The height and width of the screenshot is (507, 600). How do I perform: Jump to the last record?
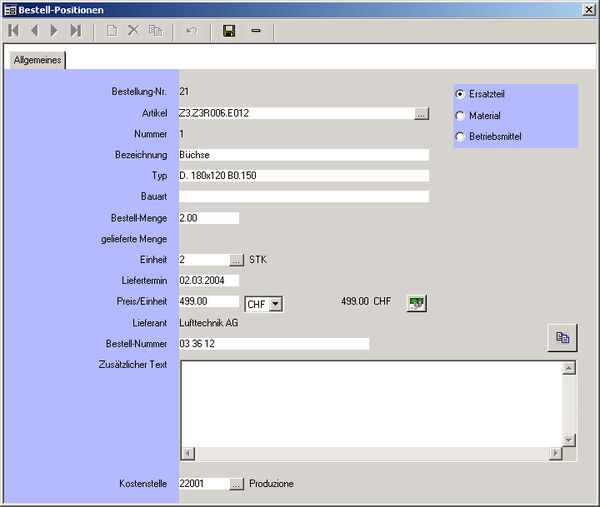pos(75,31)
